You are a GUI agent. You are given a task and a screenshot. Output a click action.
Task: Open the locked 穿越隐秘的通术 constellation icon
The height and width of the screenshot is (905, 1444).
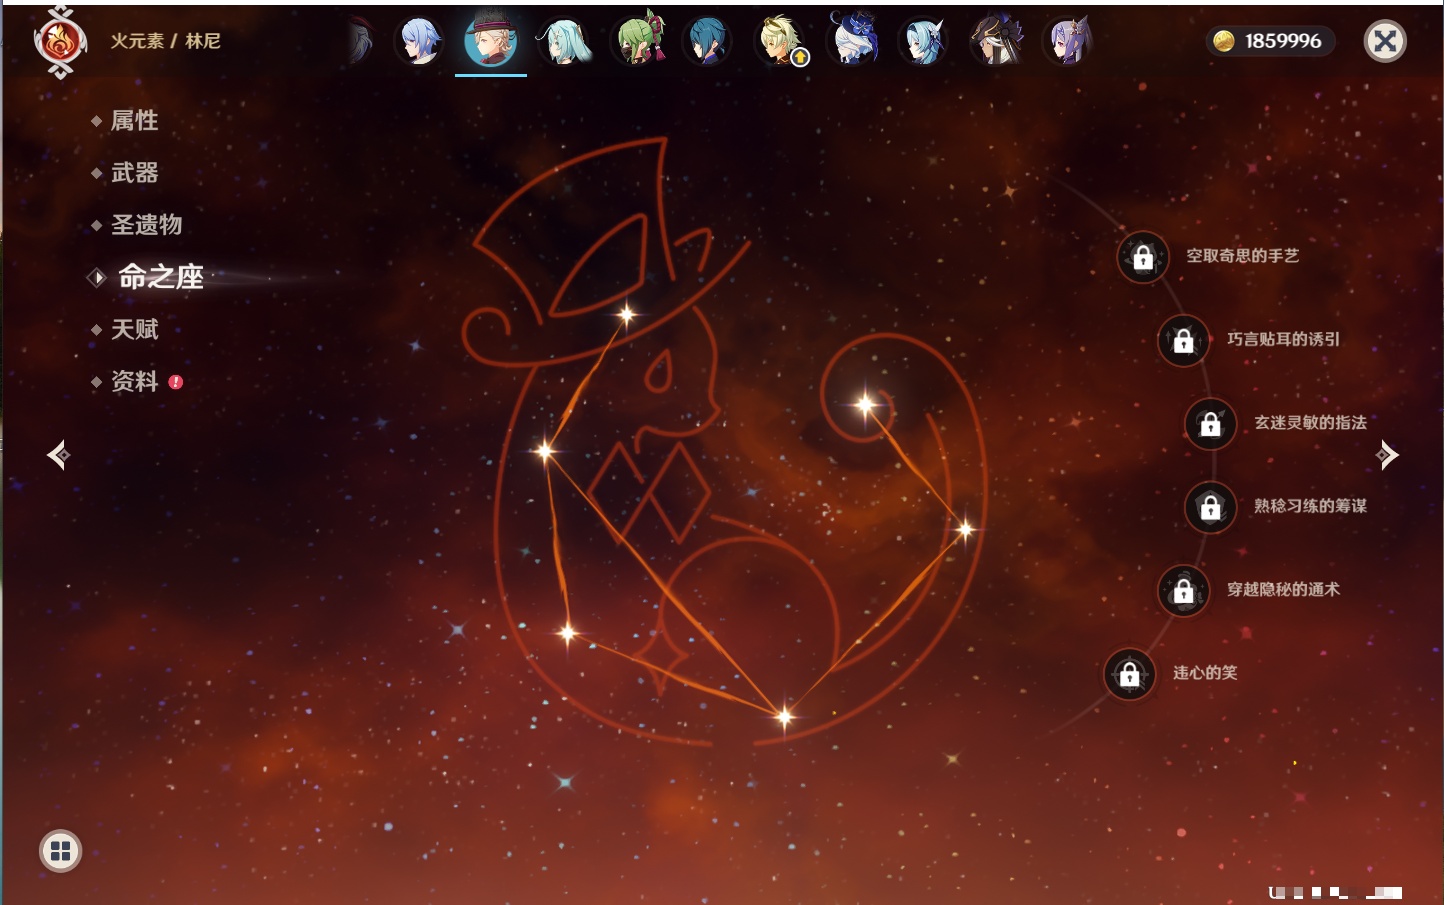point(1184,591)
